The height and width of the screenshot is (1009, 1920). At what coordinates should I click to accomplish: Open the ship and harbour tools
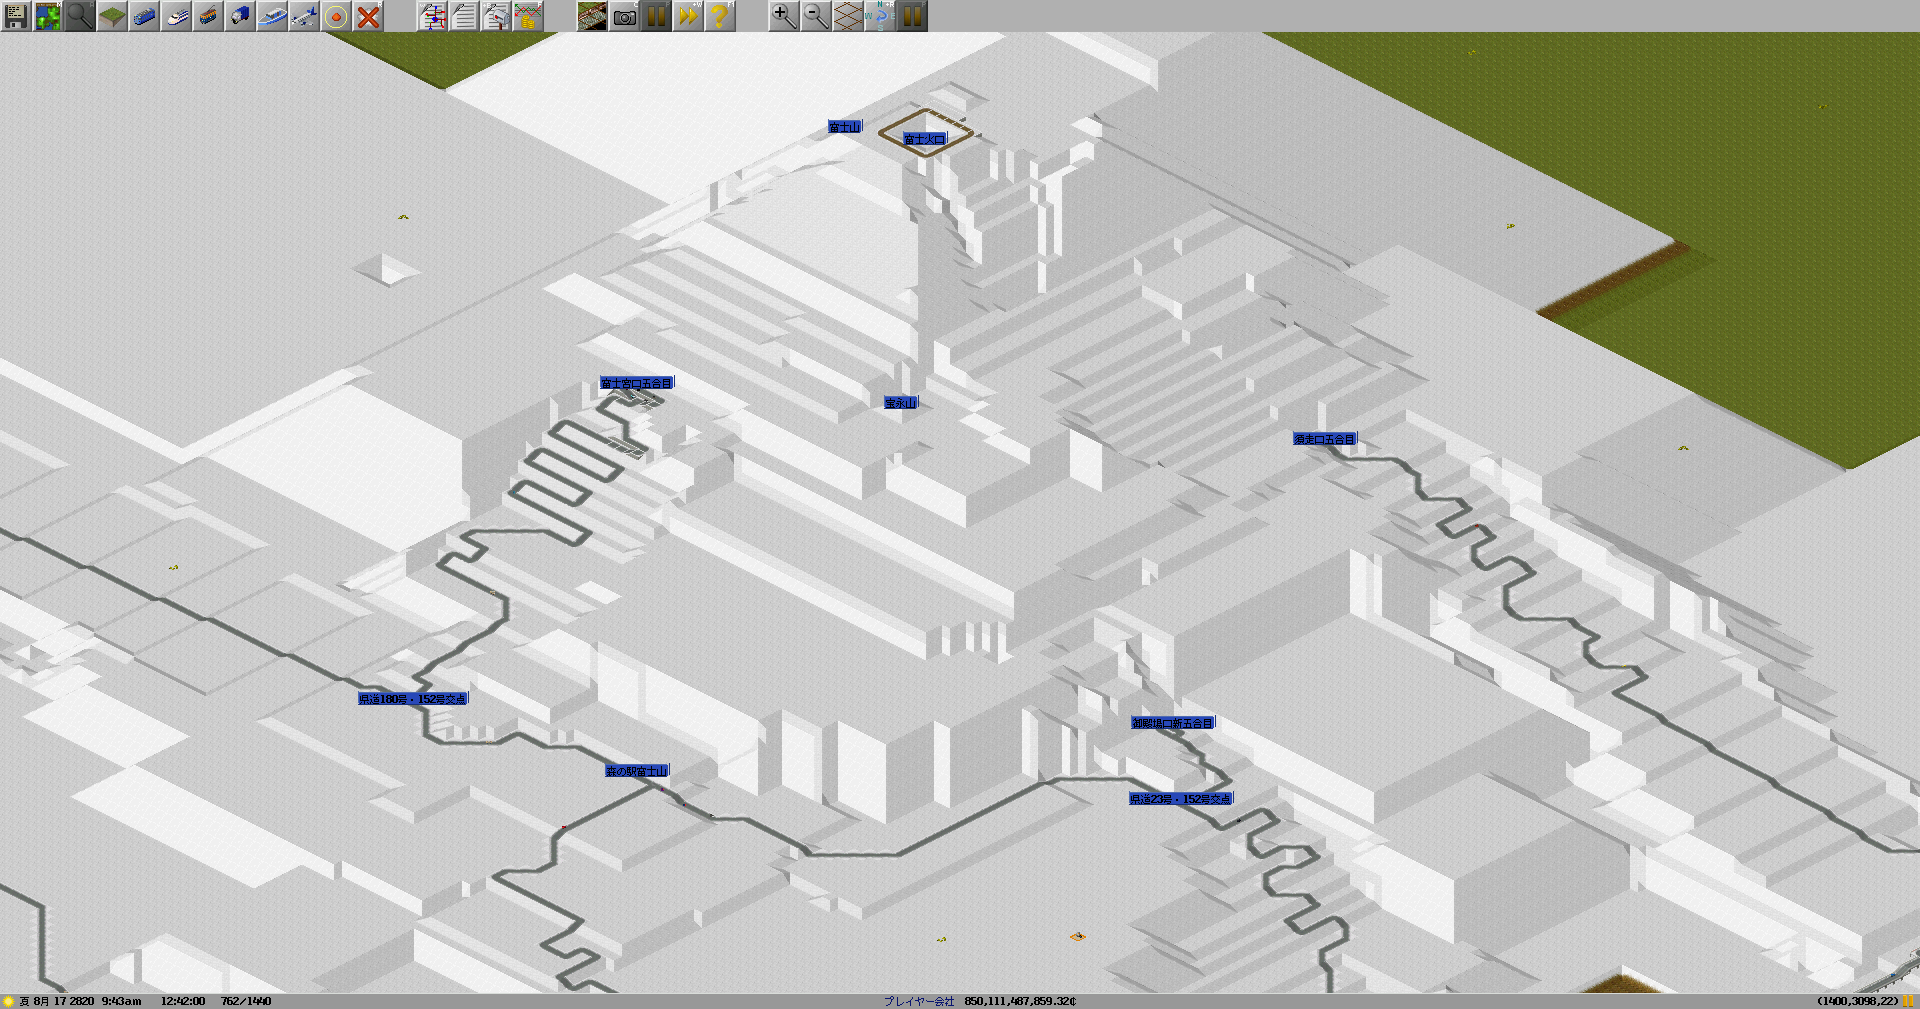(272, 16)
